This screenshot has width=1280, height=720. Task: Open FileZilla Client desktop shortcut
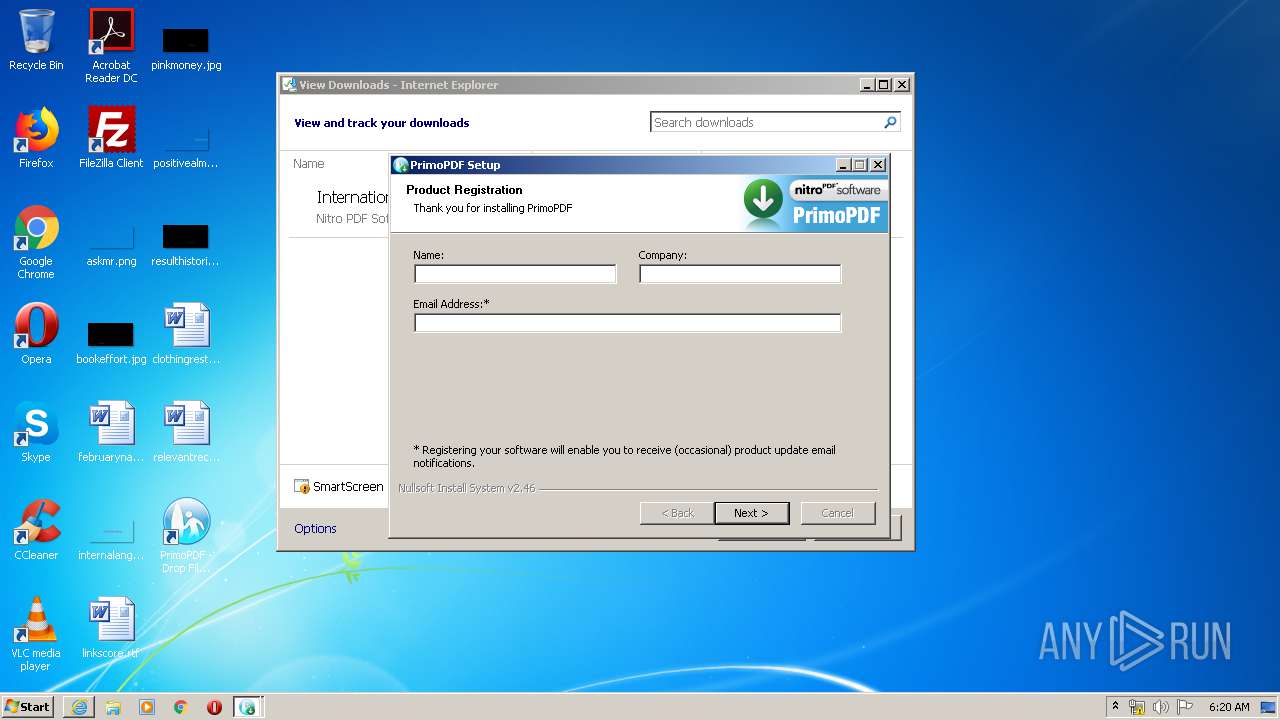pos(111,138)
